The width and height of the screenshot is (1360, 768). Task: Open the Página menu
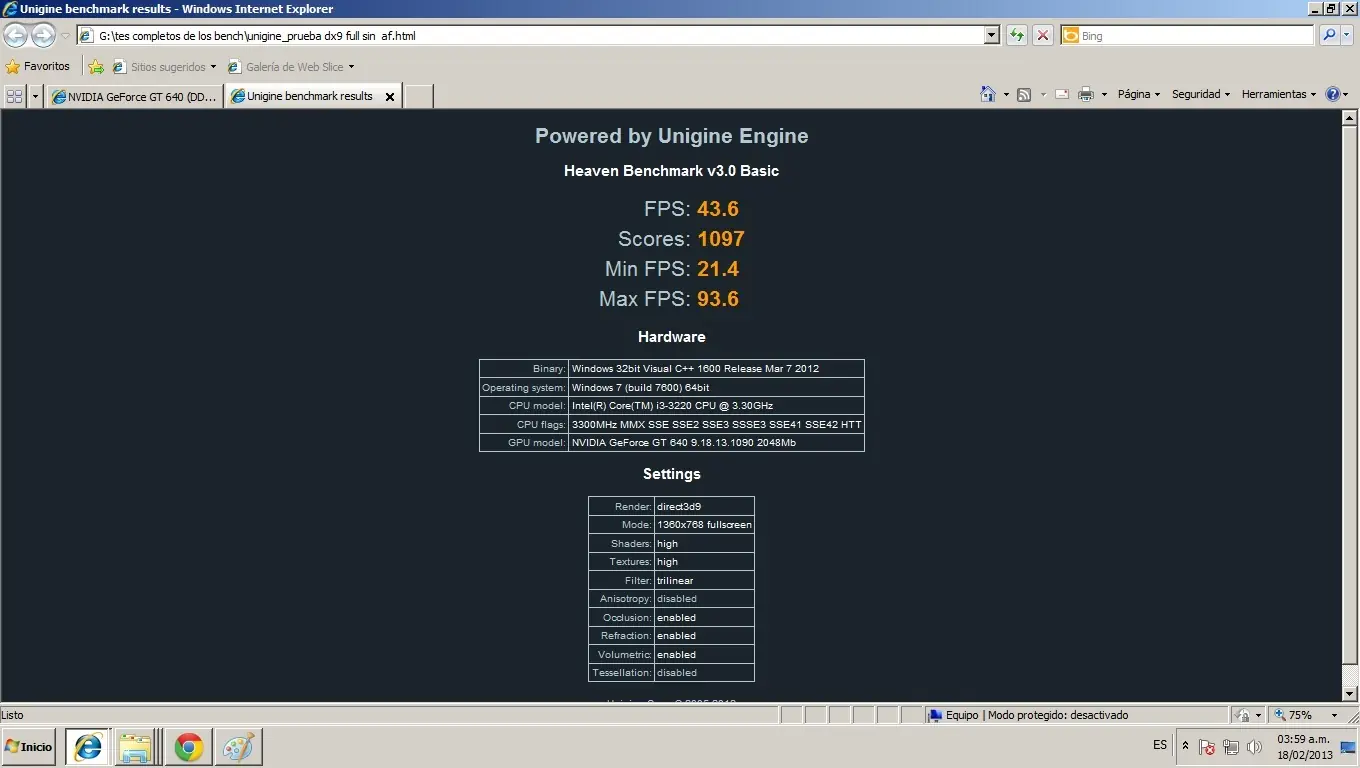pos(1139,94)
